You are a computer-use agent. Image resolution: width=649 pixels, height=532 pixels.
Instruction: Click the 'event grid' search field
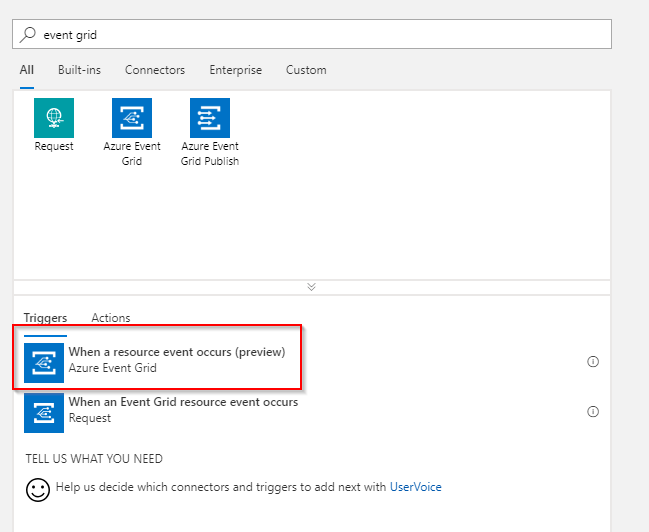[312, 34]
